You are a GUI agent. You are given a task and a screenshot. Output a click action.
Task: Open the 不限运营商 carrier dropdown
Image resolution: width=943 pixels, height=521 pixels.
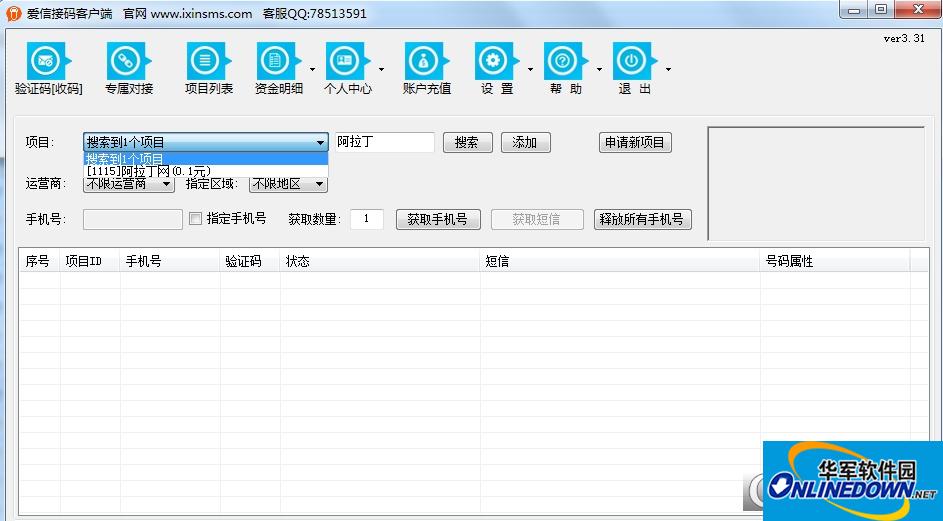click(129, 183)
